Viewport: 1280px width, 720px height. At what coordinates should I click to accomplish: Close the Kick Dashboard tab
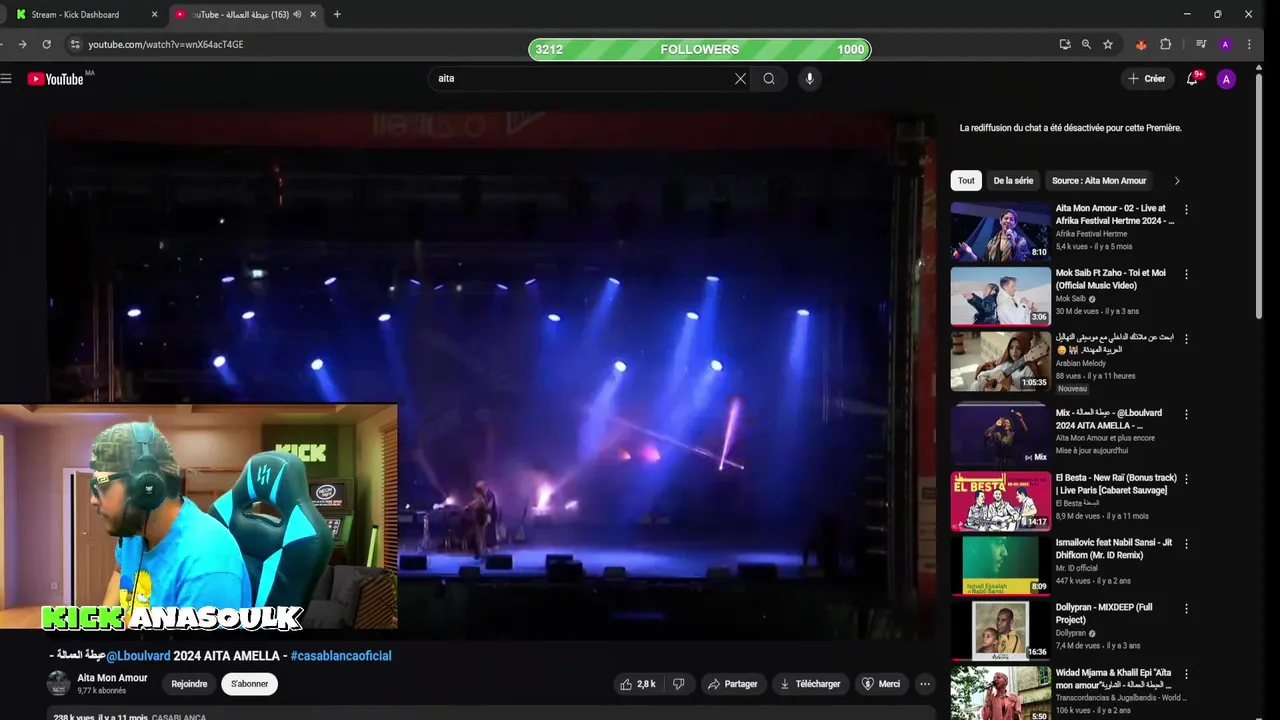pyautogui.click(x=154, y=14)
